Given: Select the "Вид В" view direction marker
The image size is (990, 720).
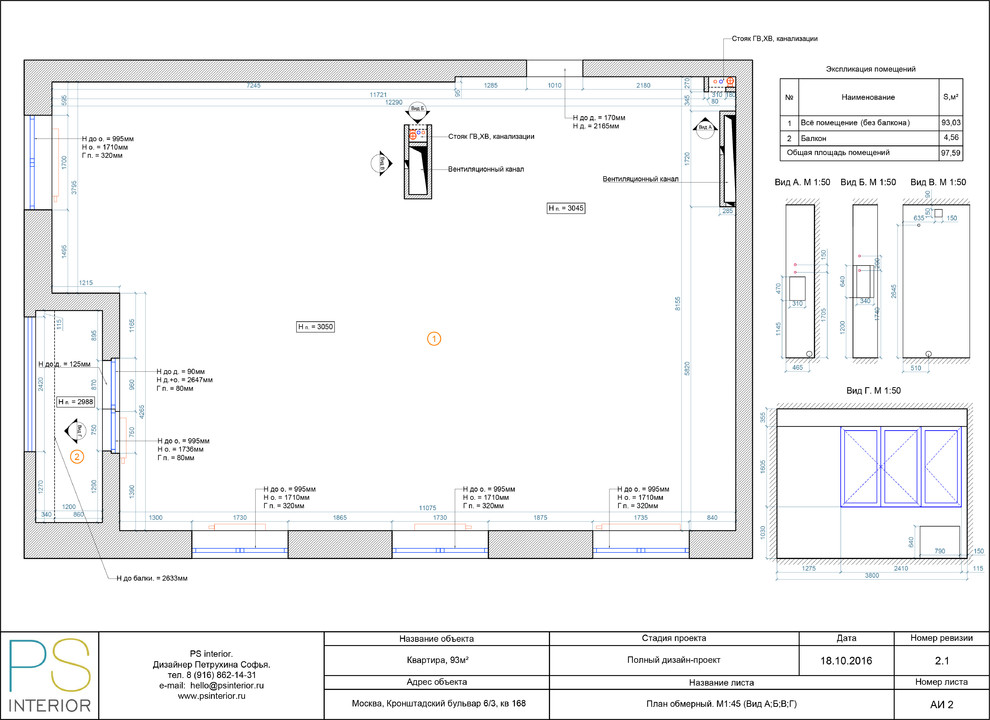Looking at the screenshot, I should tap(381, 162).
